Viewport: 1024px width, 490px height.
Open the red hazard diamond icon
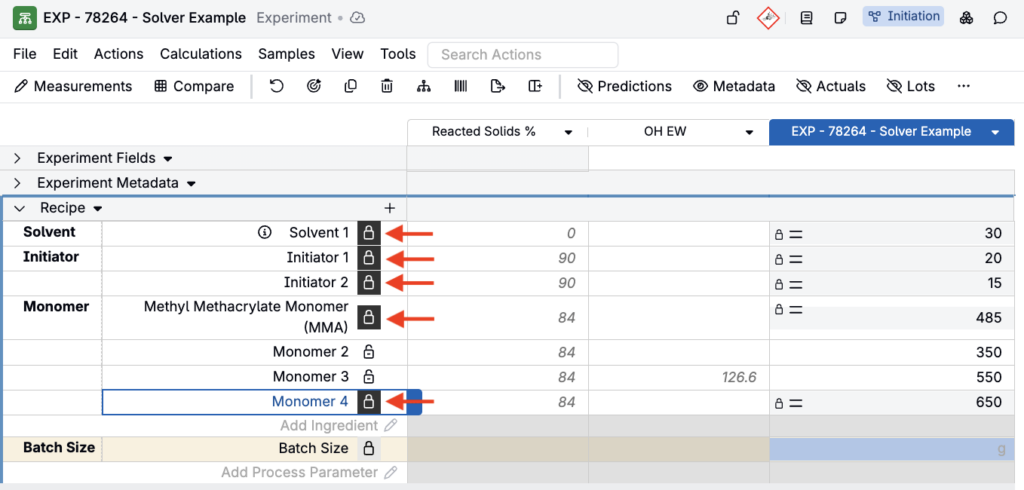pyautogui.click(x=769, y=18)
